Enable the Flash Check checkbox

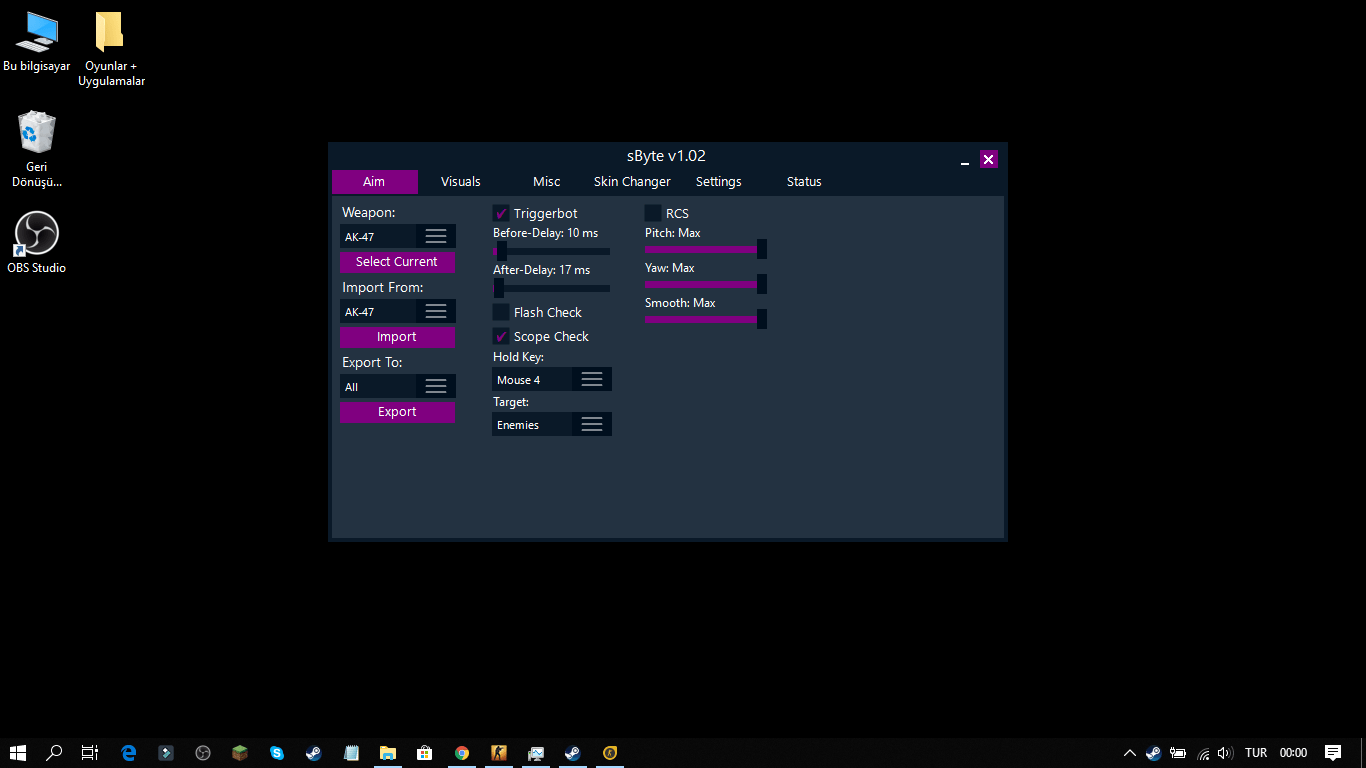501,312
